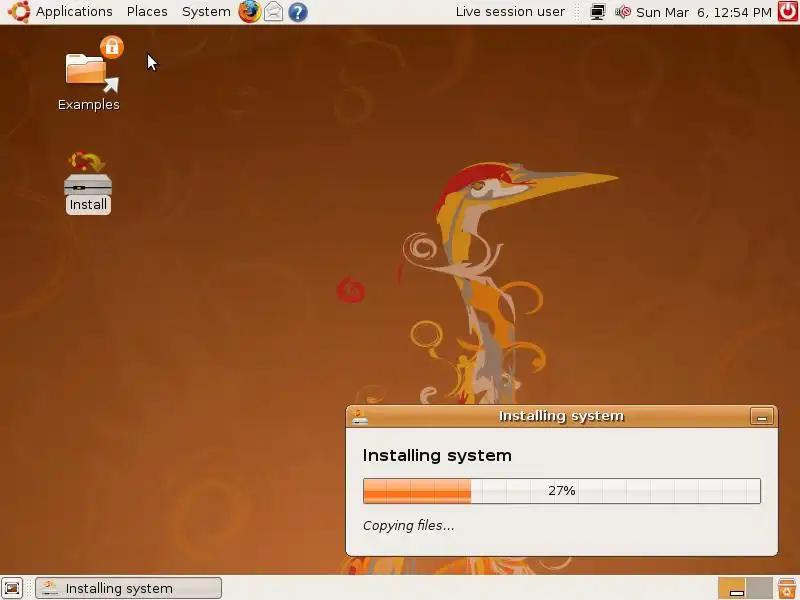Viewport: 800px width, 600px height.
Task: Switch to the second workspace in switcher
Action: point(759,588)
